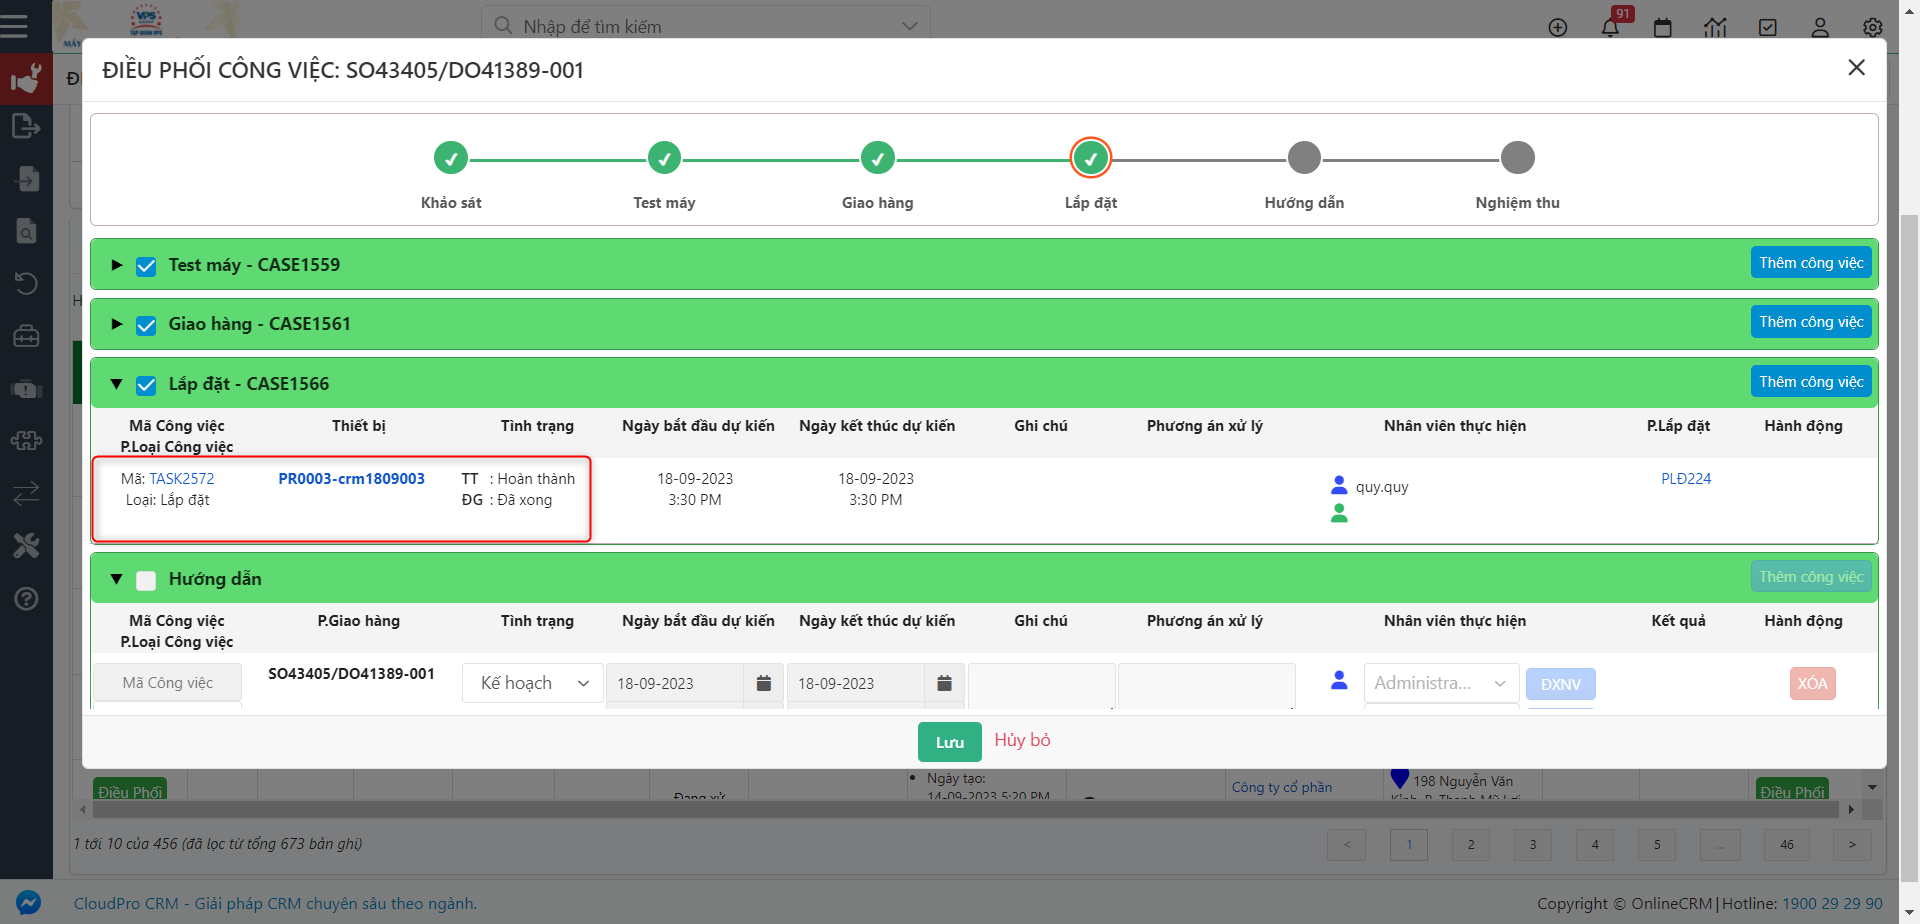Click the Nhập để tìm kiếm search box
This screenshot has width=1920, height=924.
706,26
